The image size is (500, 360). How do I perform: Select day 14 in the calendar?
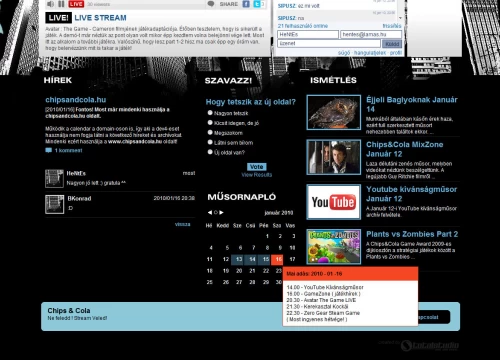coord(252,259)
